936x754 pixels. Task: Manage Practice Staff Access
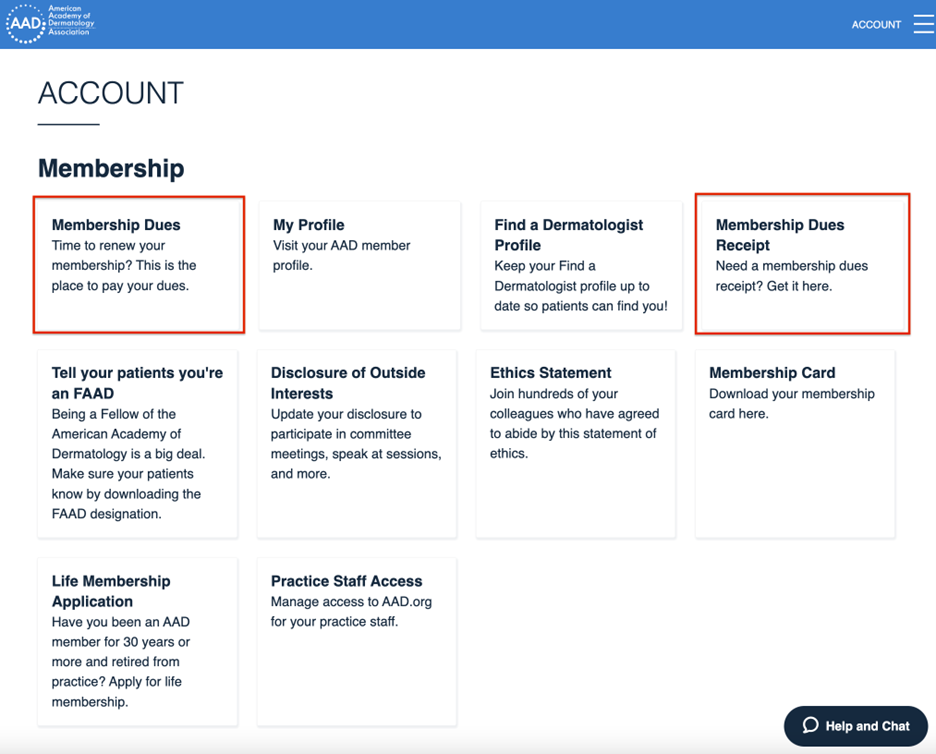358,641
